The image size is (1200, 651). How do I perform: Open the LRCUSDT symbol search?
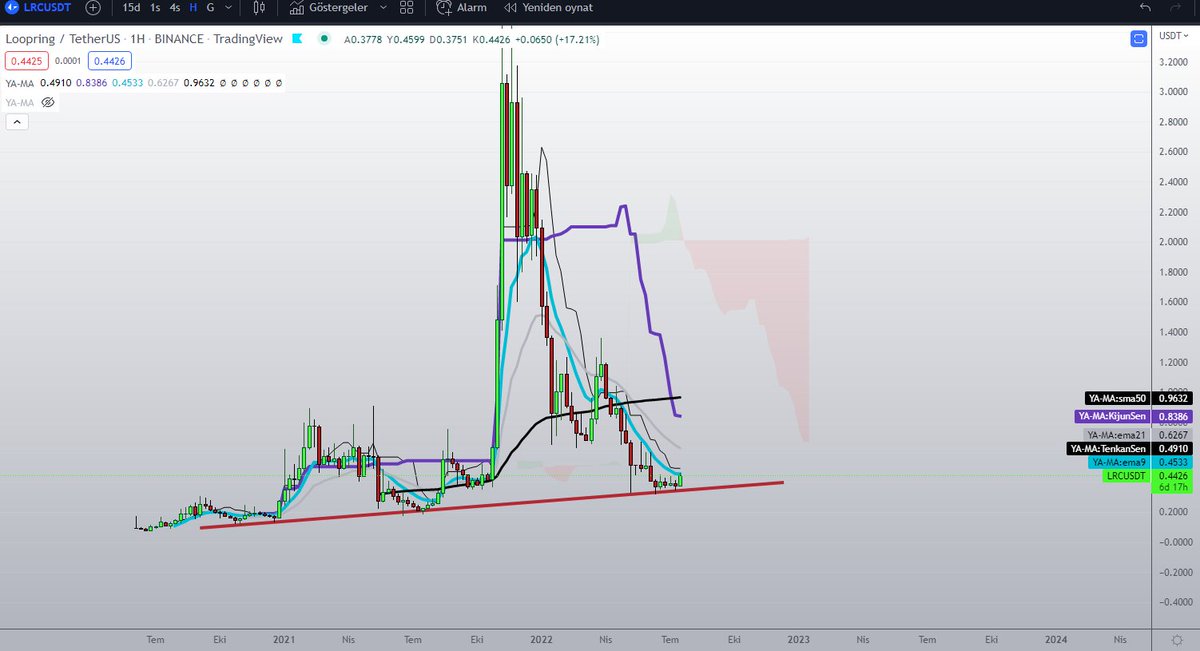pos(39,7)
